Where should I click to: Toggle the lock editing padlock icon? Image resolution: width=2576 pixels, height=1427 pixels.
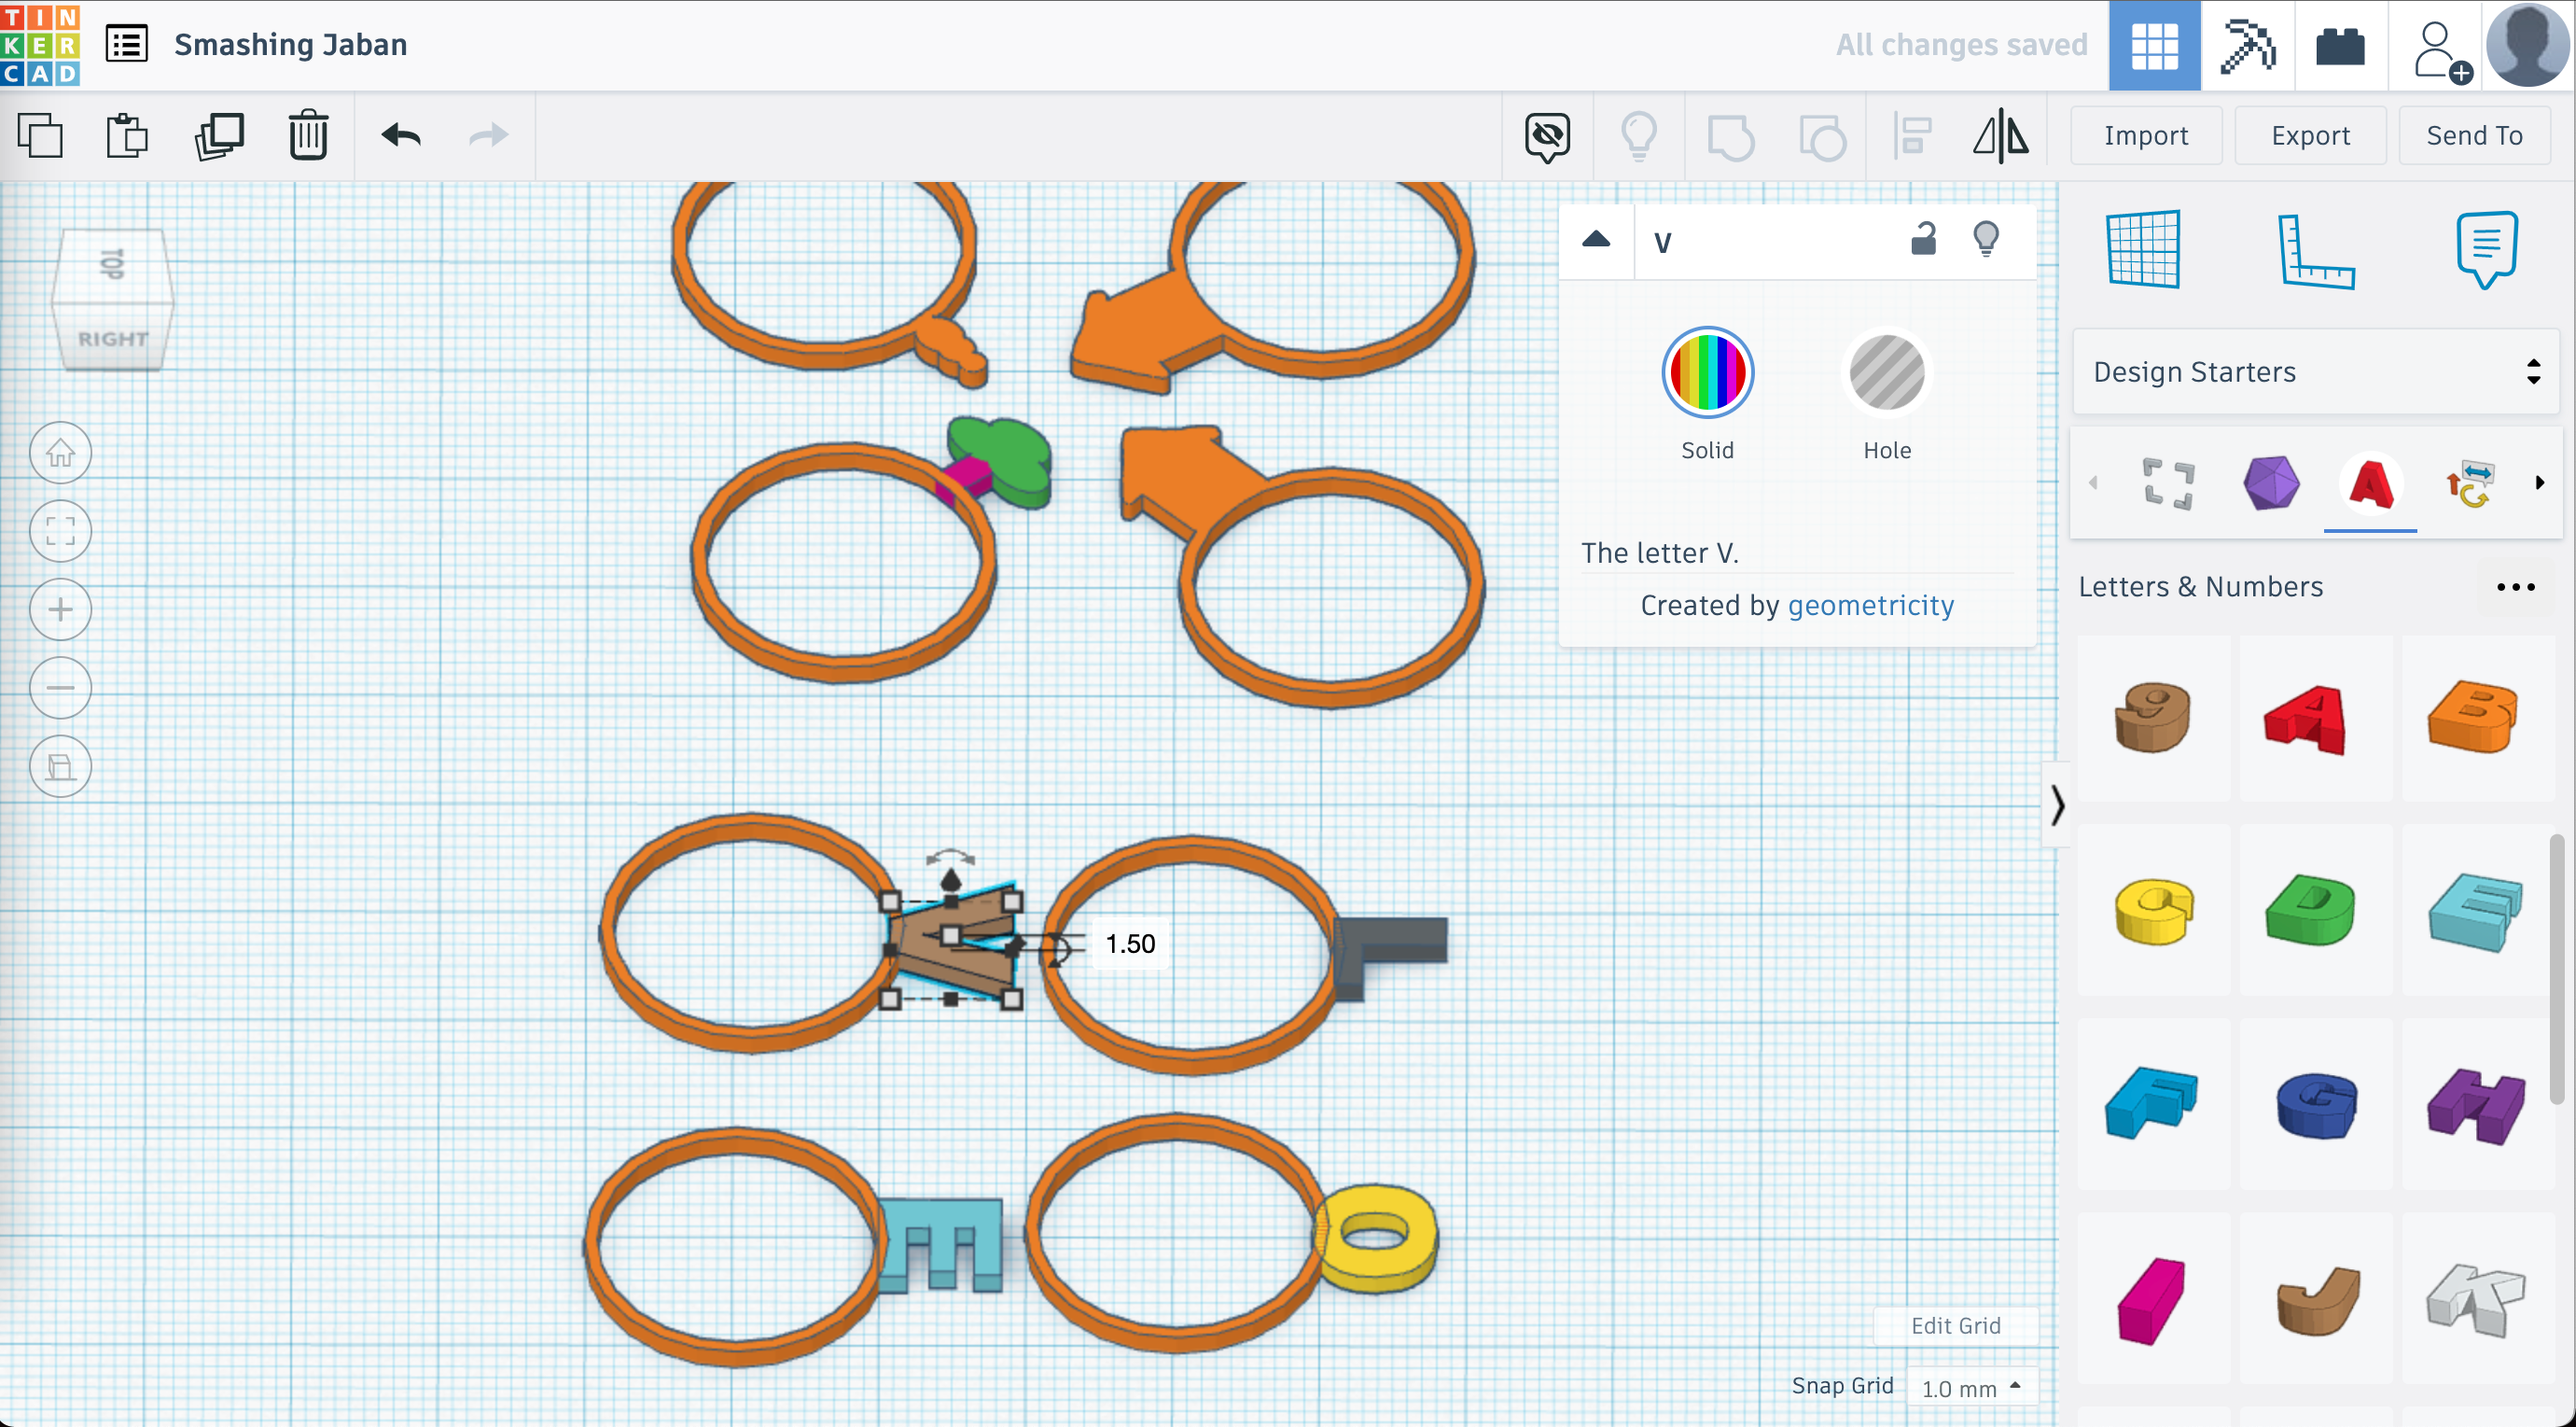pos(1923,240)
